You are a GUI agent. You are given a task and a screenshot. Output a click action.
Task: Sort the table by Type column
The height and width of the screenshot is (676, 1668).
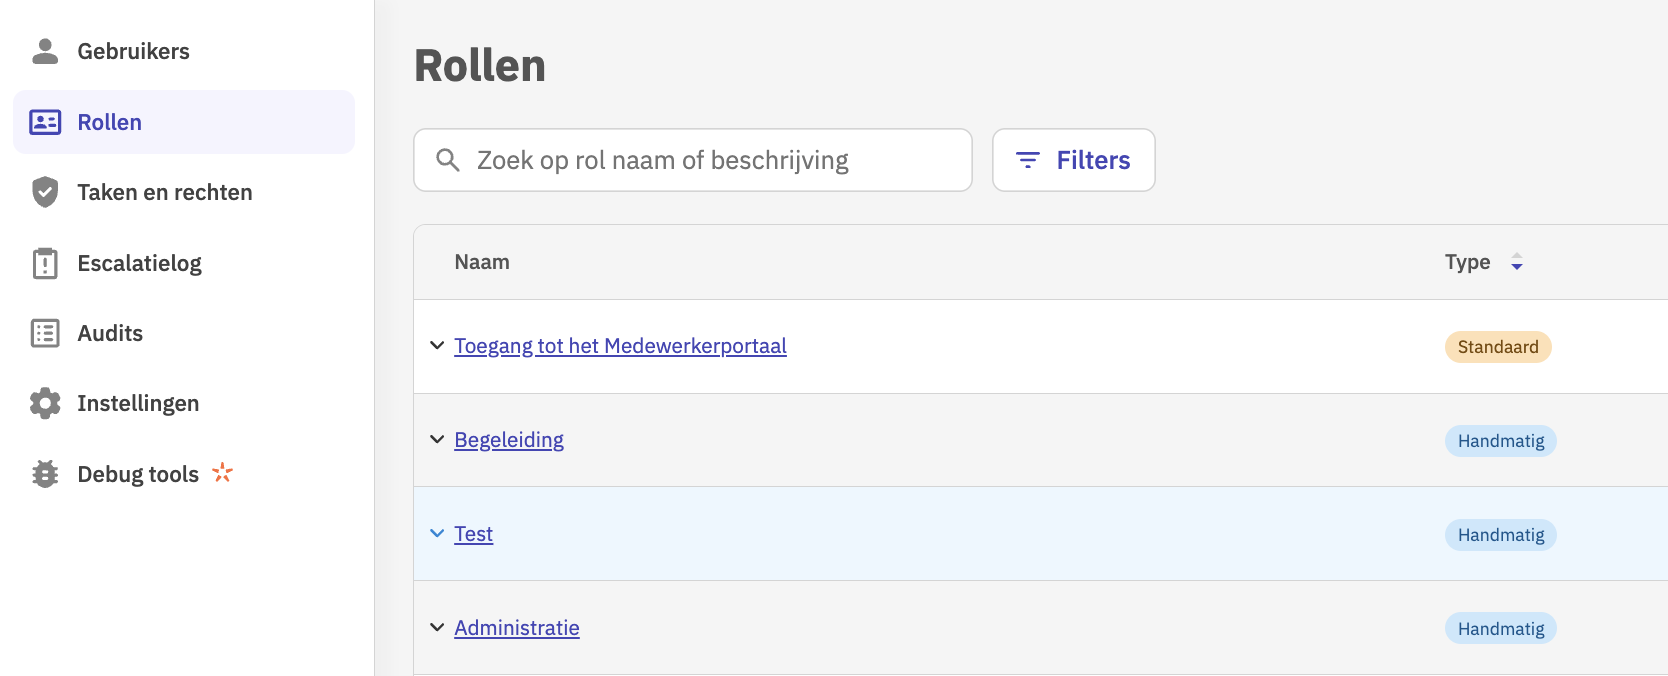pyautogui.click(x=1516, y=262)
